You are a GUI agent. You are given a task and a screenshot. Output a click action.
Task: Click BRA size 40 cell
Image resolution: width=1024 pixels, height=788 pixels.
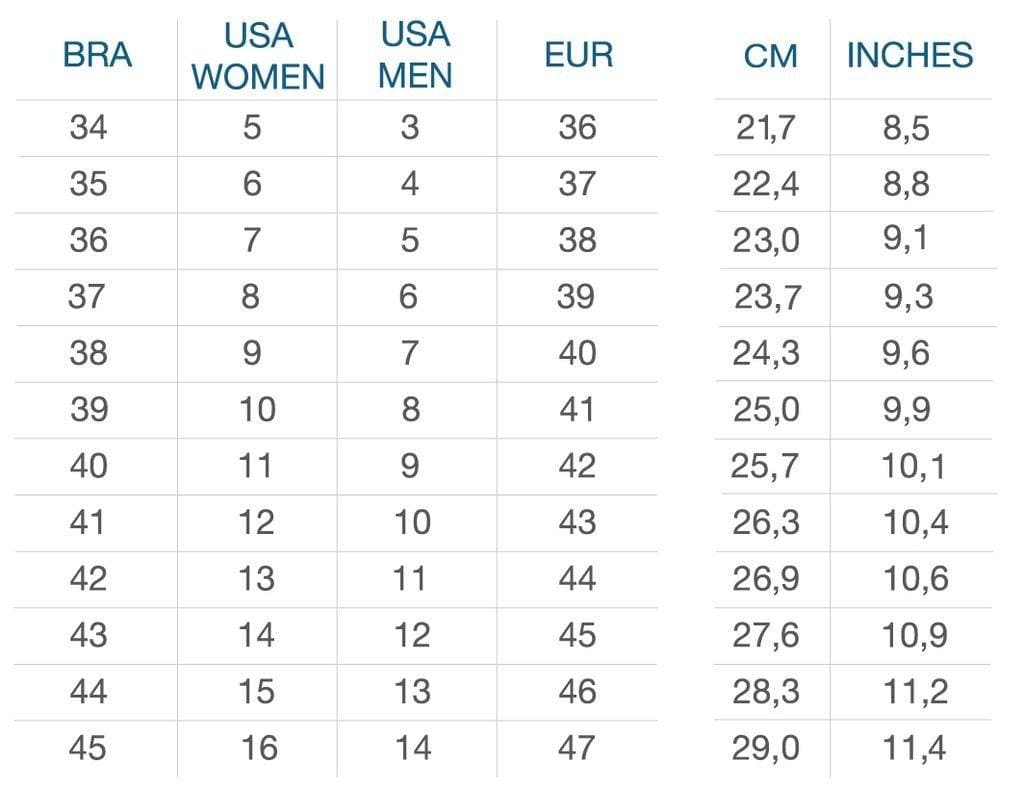(x=89, y=466)
